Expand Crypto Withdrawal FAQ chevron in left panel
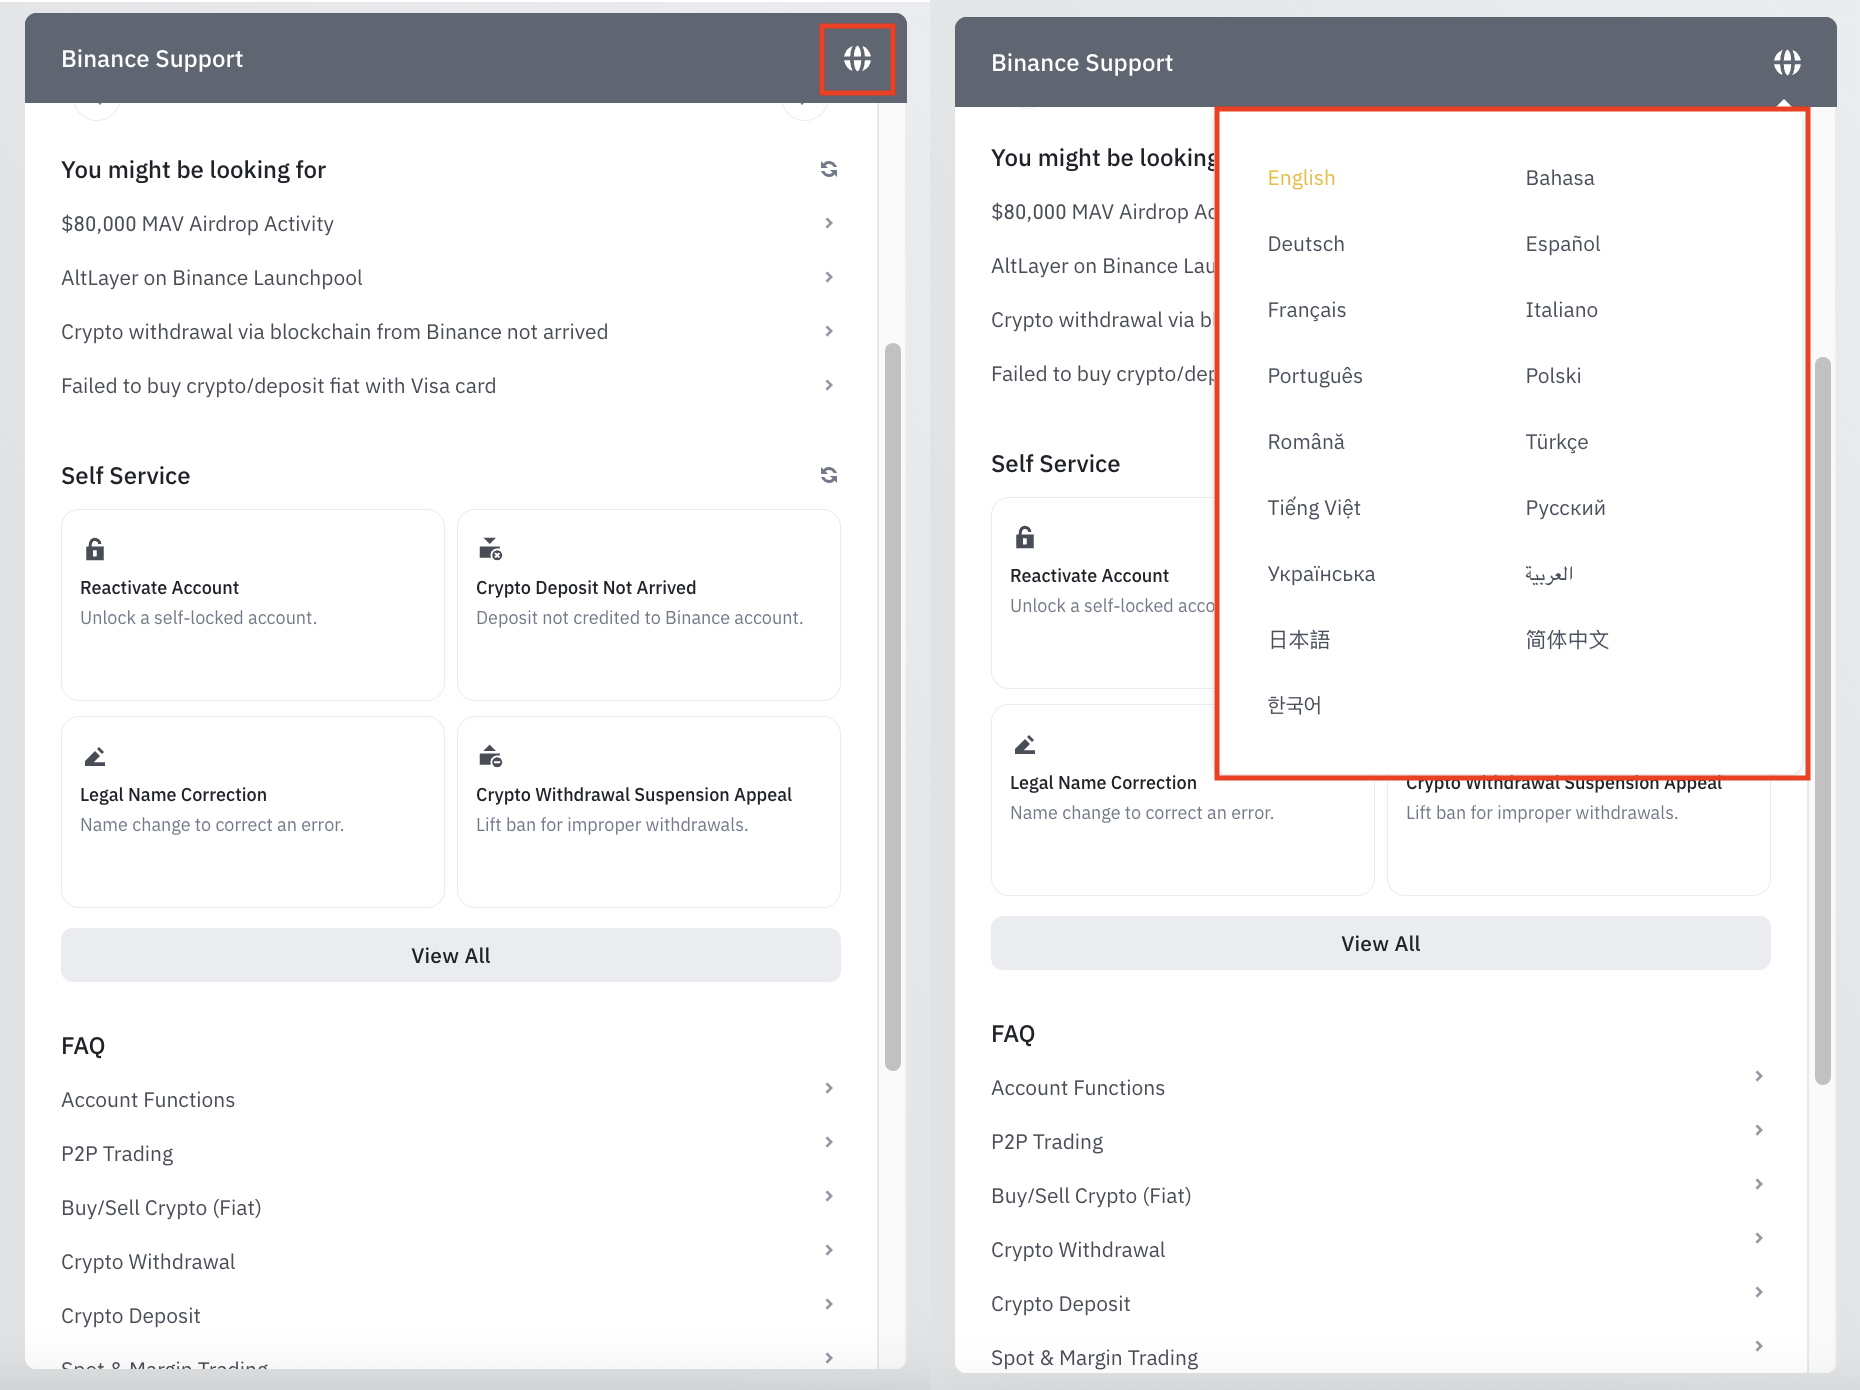Image resolution: width=1860 pixels, height=1390 pixels. pos(829,1250)
